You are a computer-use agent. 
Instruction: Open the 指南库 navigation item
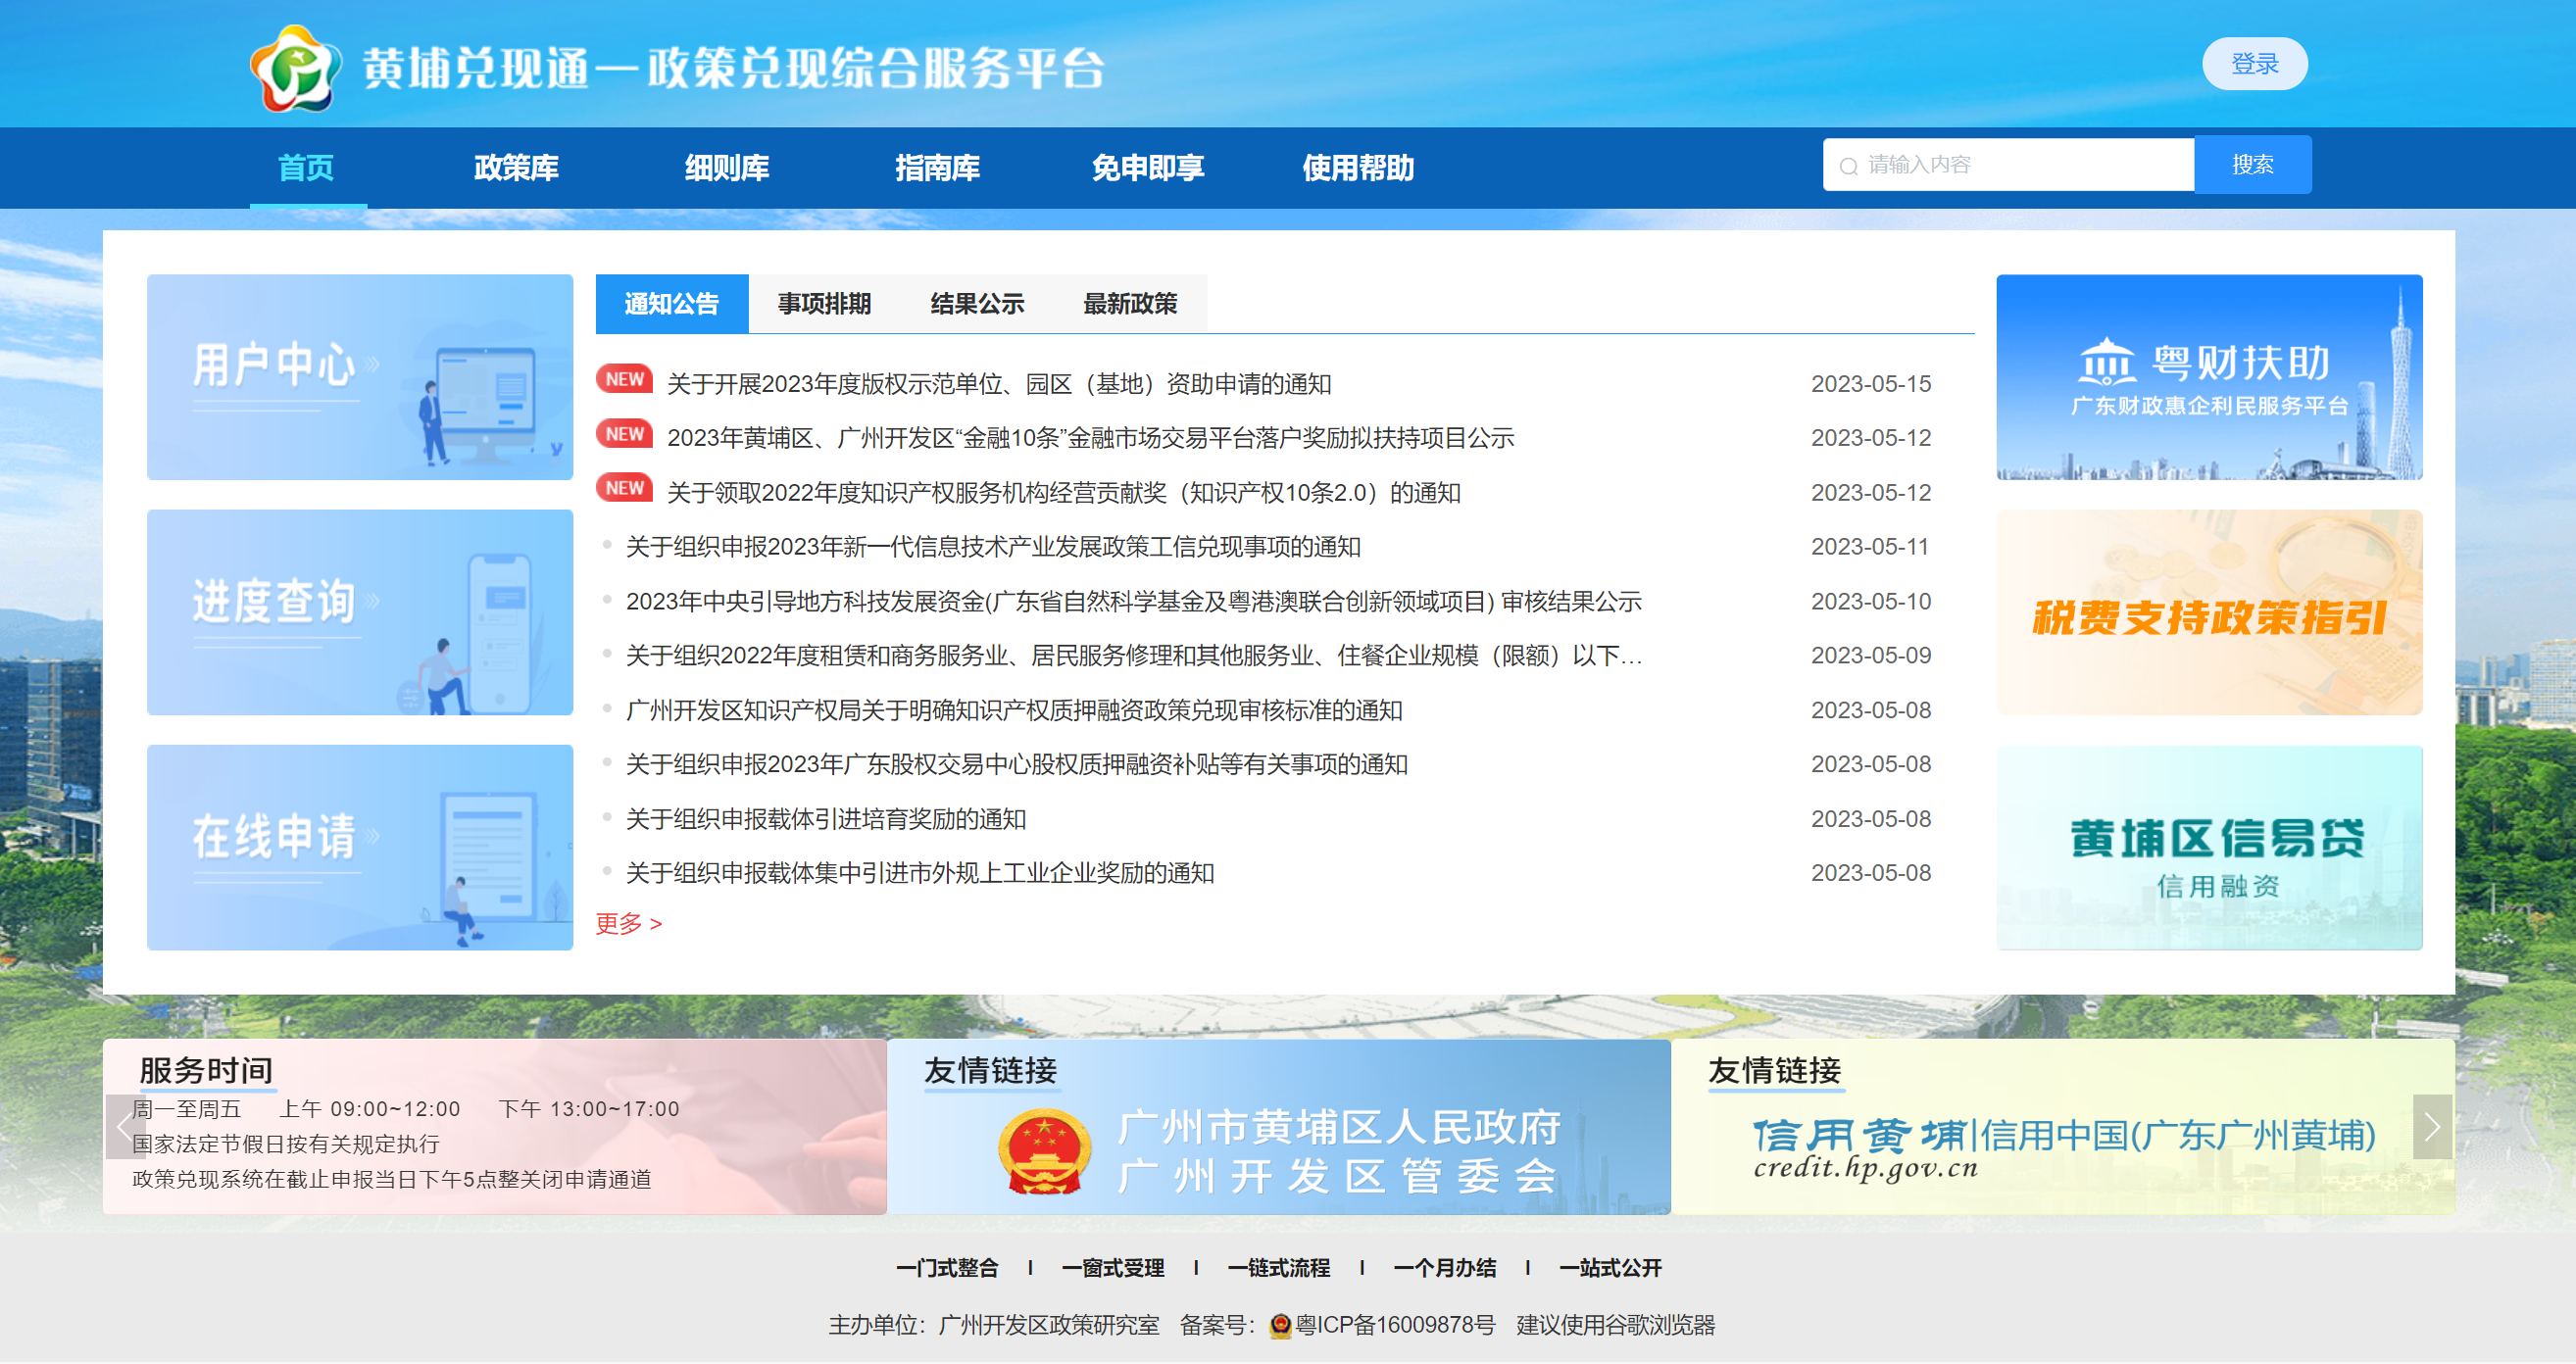point(937,167)
